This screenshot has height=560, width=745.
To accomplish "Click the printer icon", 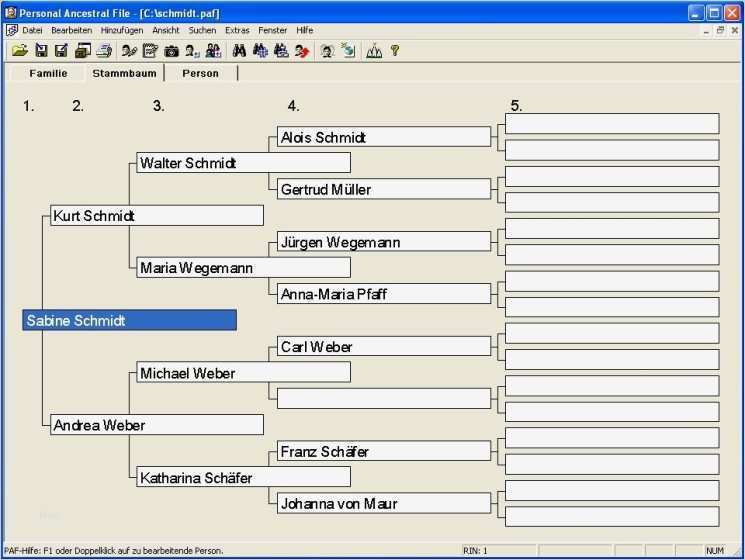I will tap(104, 50).
